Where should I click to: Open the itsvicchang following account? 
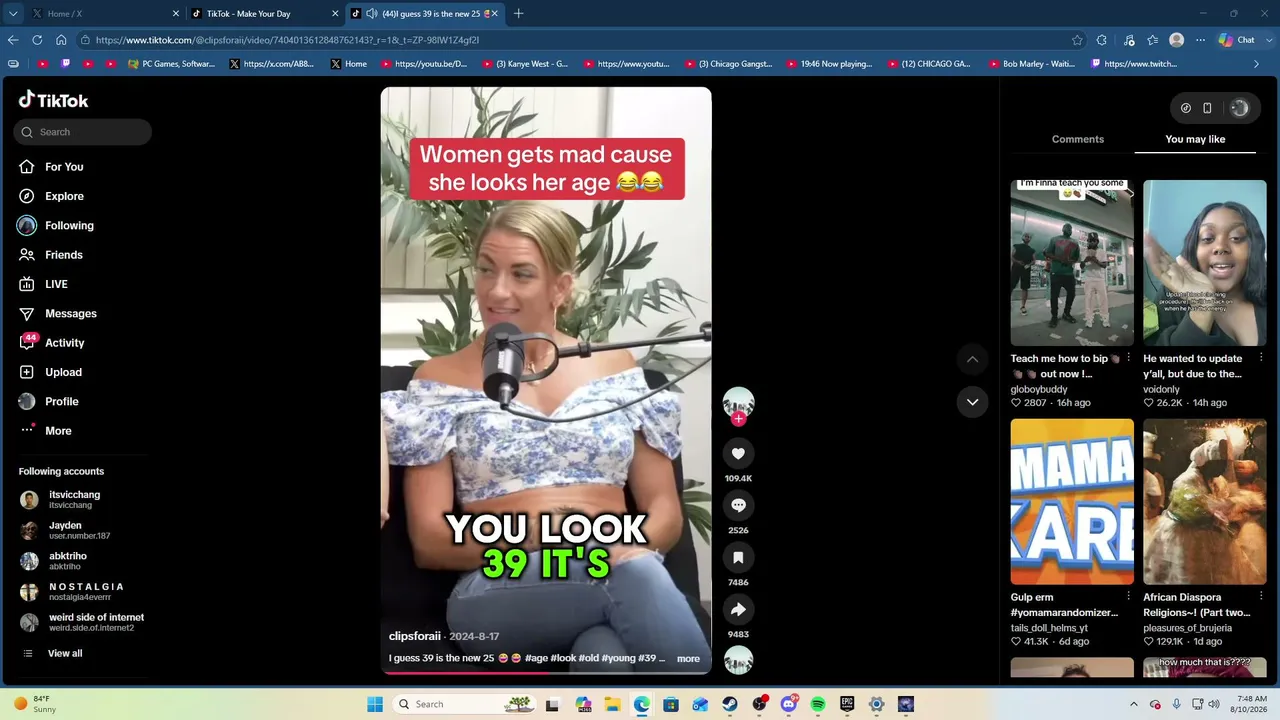pos(62,499)
